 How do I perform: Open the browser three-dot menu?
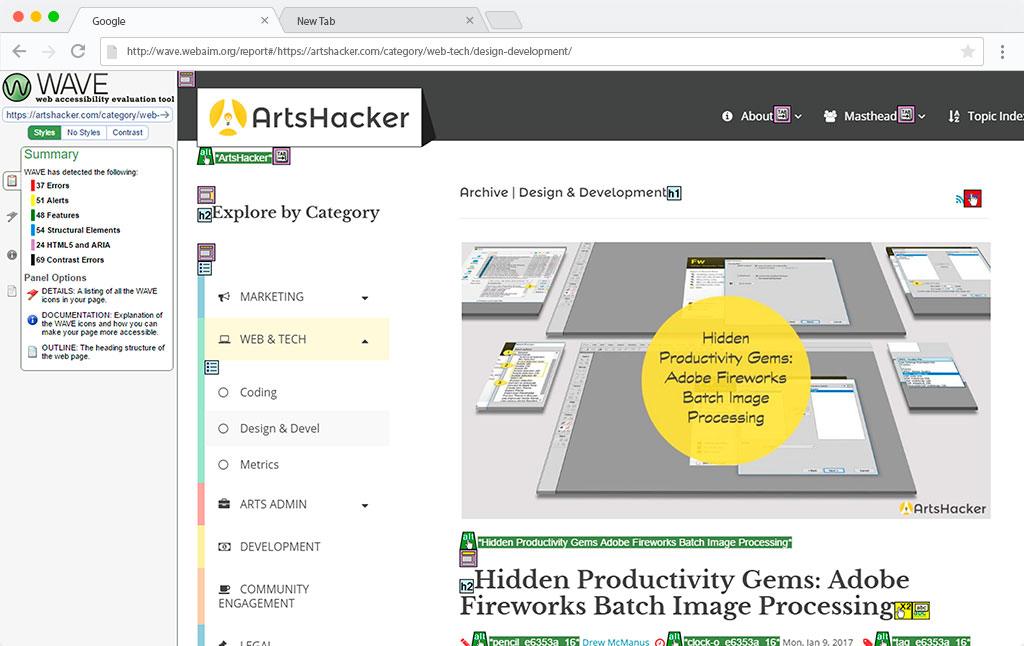1002,52
